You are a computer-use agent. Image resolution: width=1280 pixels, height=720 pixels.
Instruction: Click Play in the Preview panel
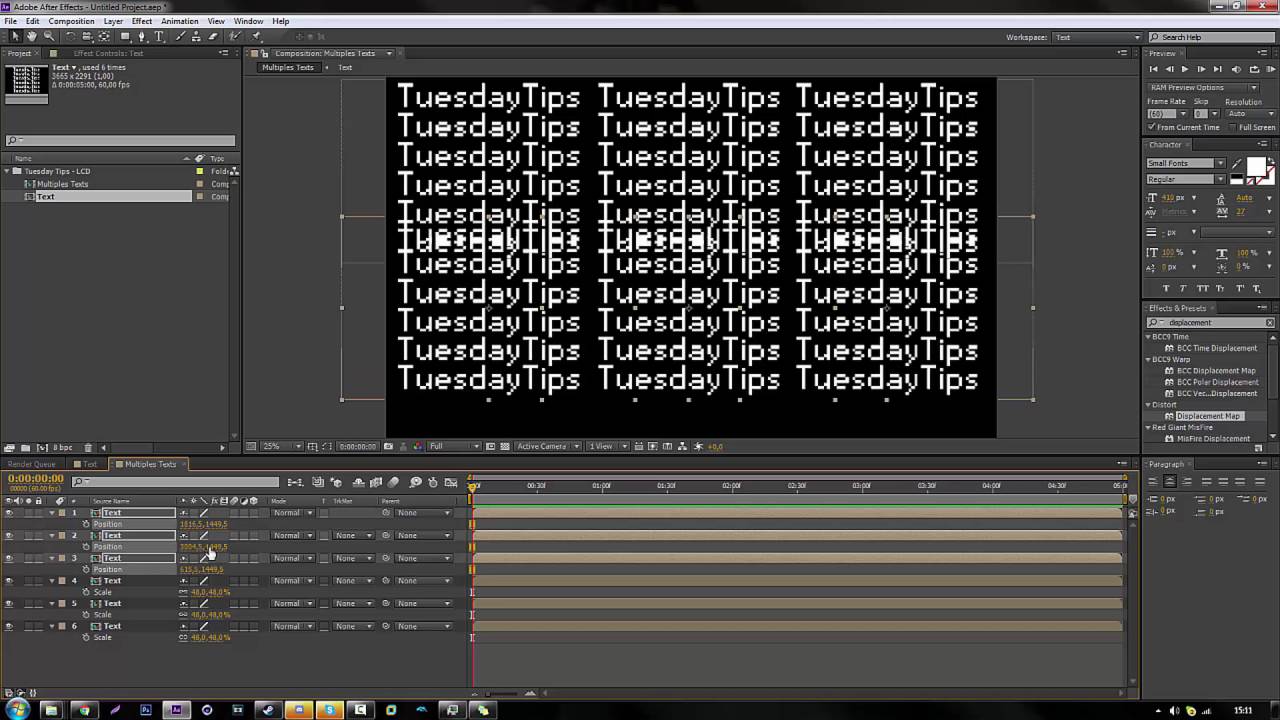(1185, 69)
